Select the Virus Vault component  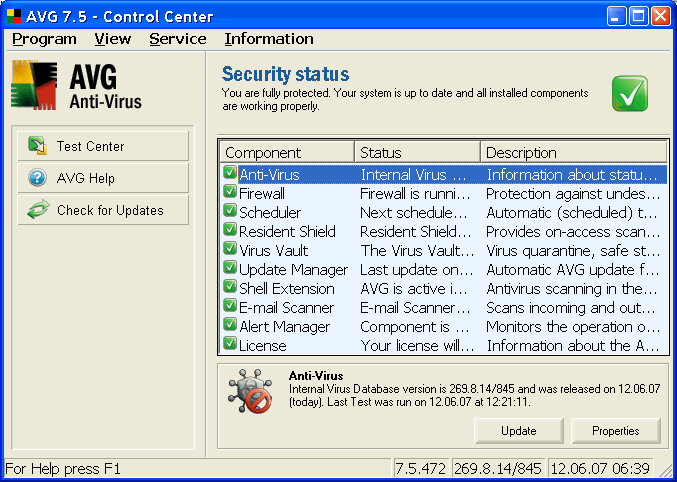click(444, 251)
